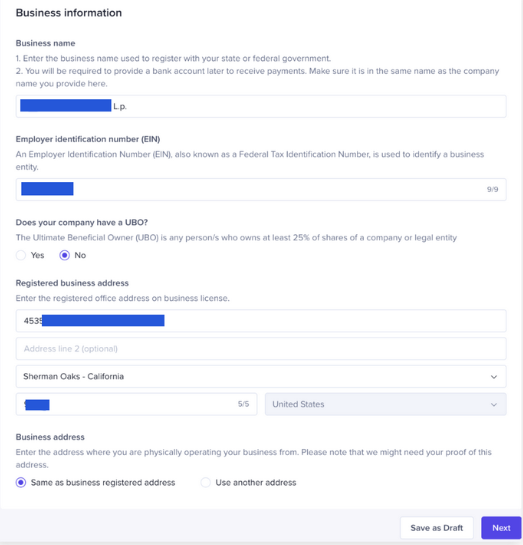Viewport: 523px width, 545px height.
Task: Click the 9/9 character counter in EIN field
Action: click(492, 189)
